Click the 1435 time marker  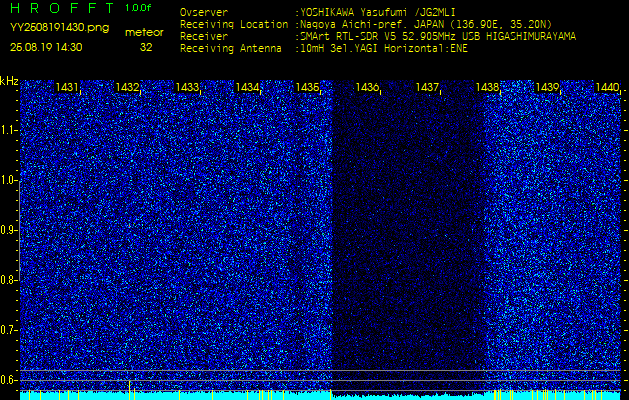coord(307,87)
